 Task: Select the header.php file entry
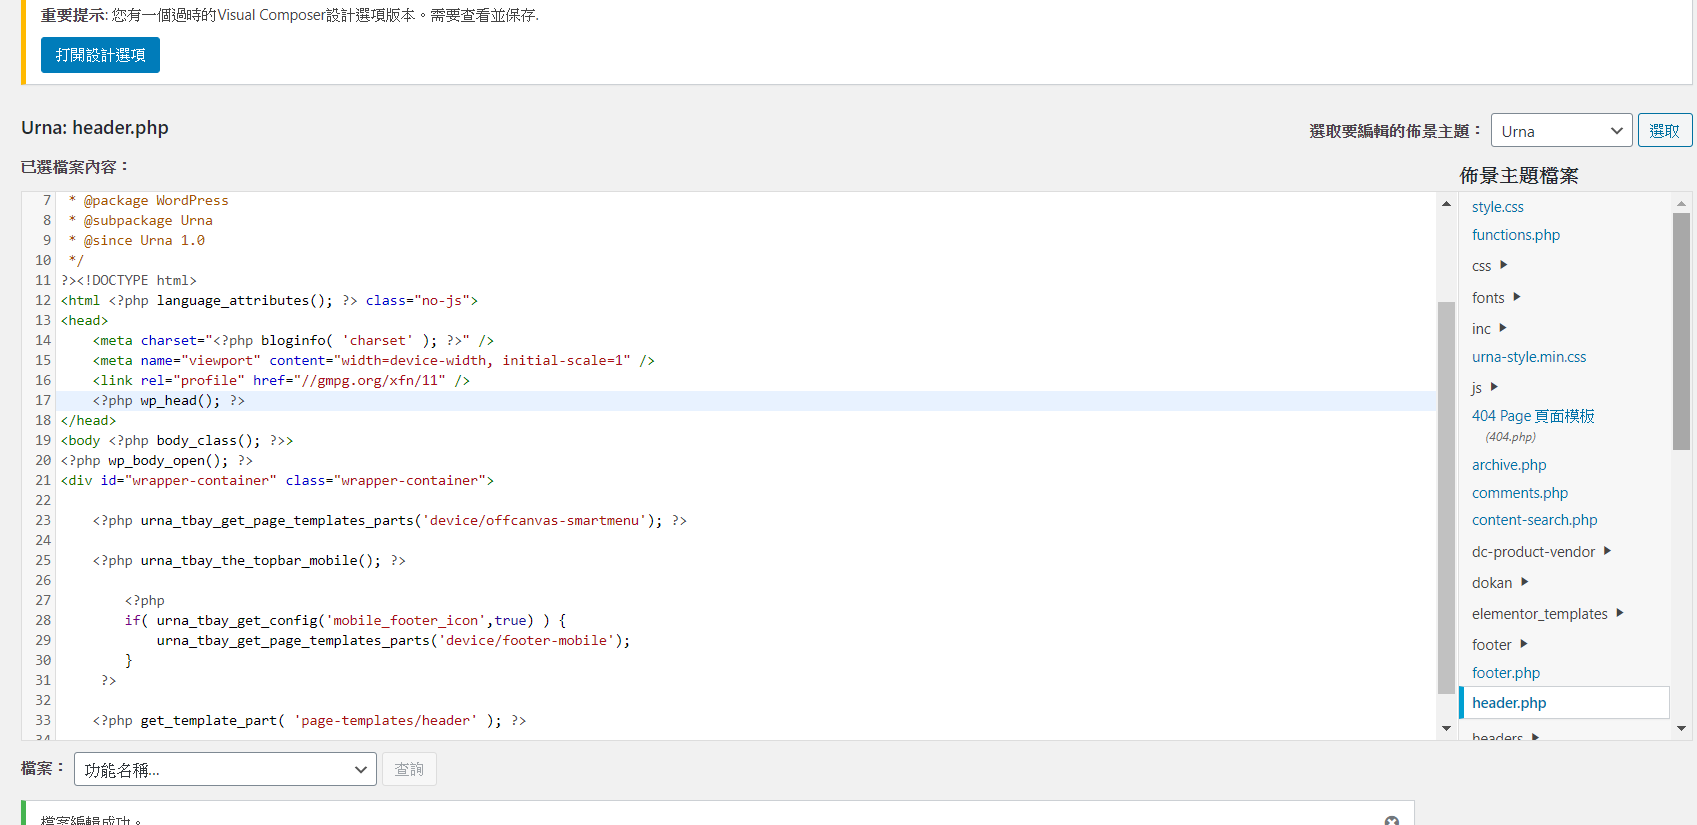coord(1509,703)
